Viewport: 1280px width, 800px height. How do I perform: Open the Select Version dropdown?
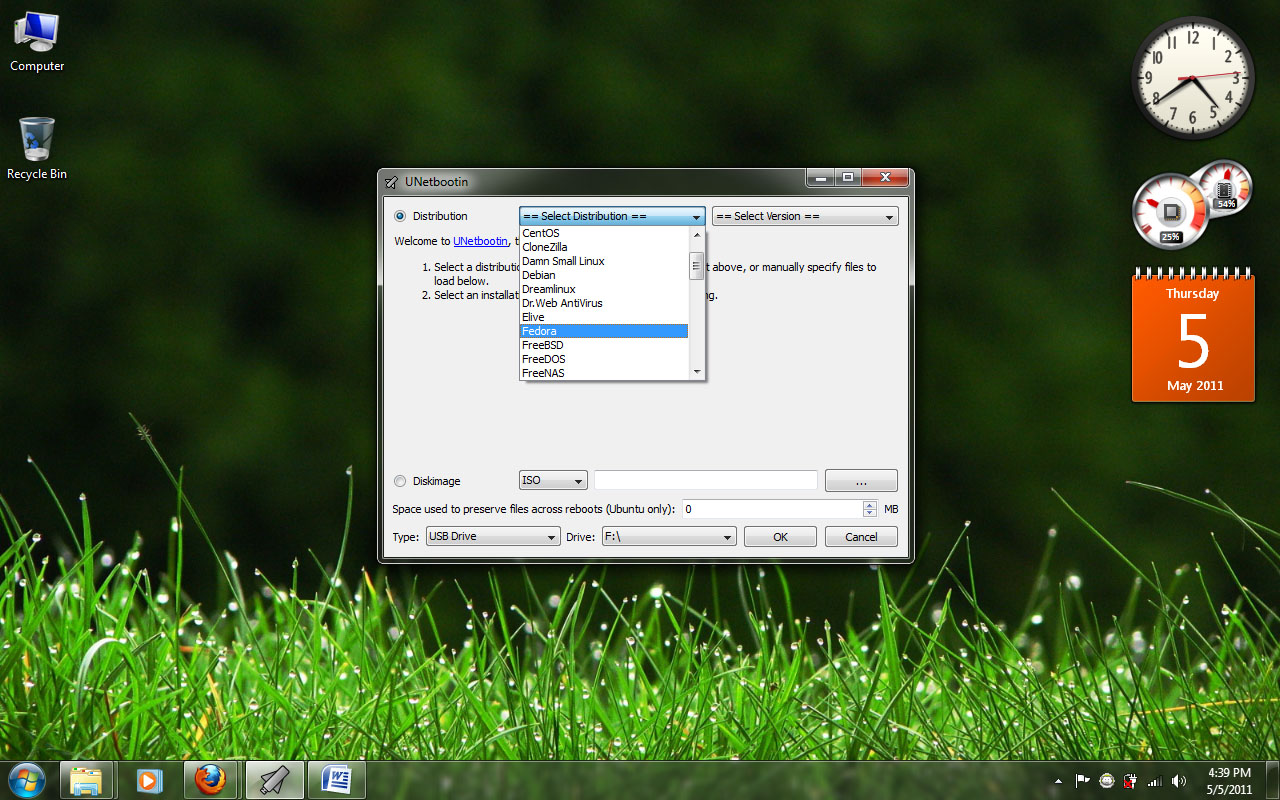pos(805,216)
